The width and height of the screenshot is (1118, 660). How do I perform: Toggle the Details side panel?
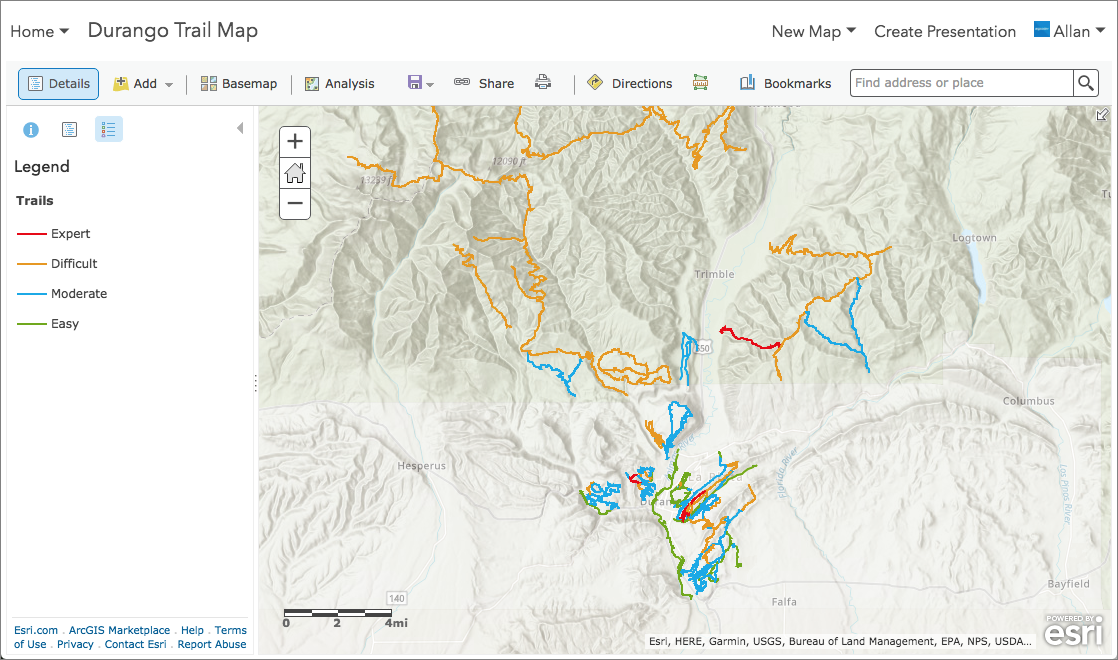point(59,84)
